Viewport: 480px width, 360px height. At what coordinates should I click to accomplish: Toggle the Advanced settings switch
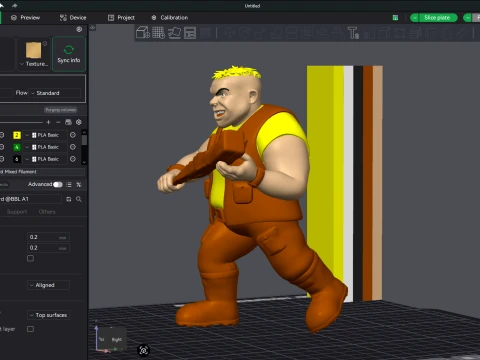[58, 184]
